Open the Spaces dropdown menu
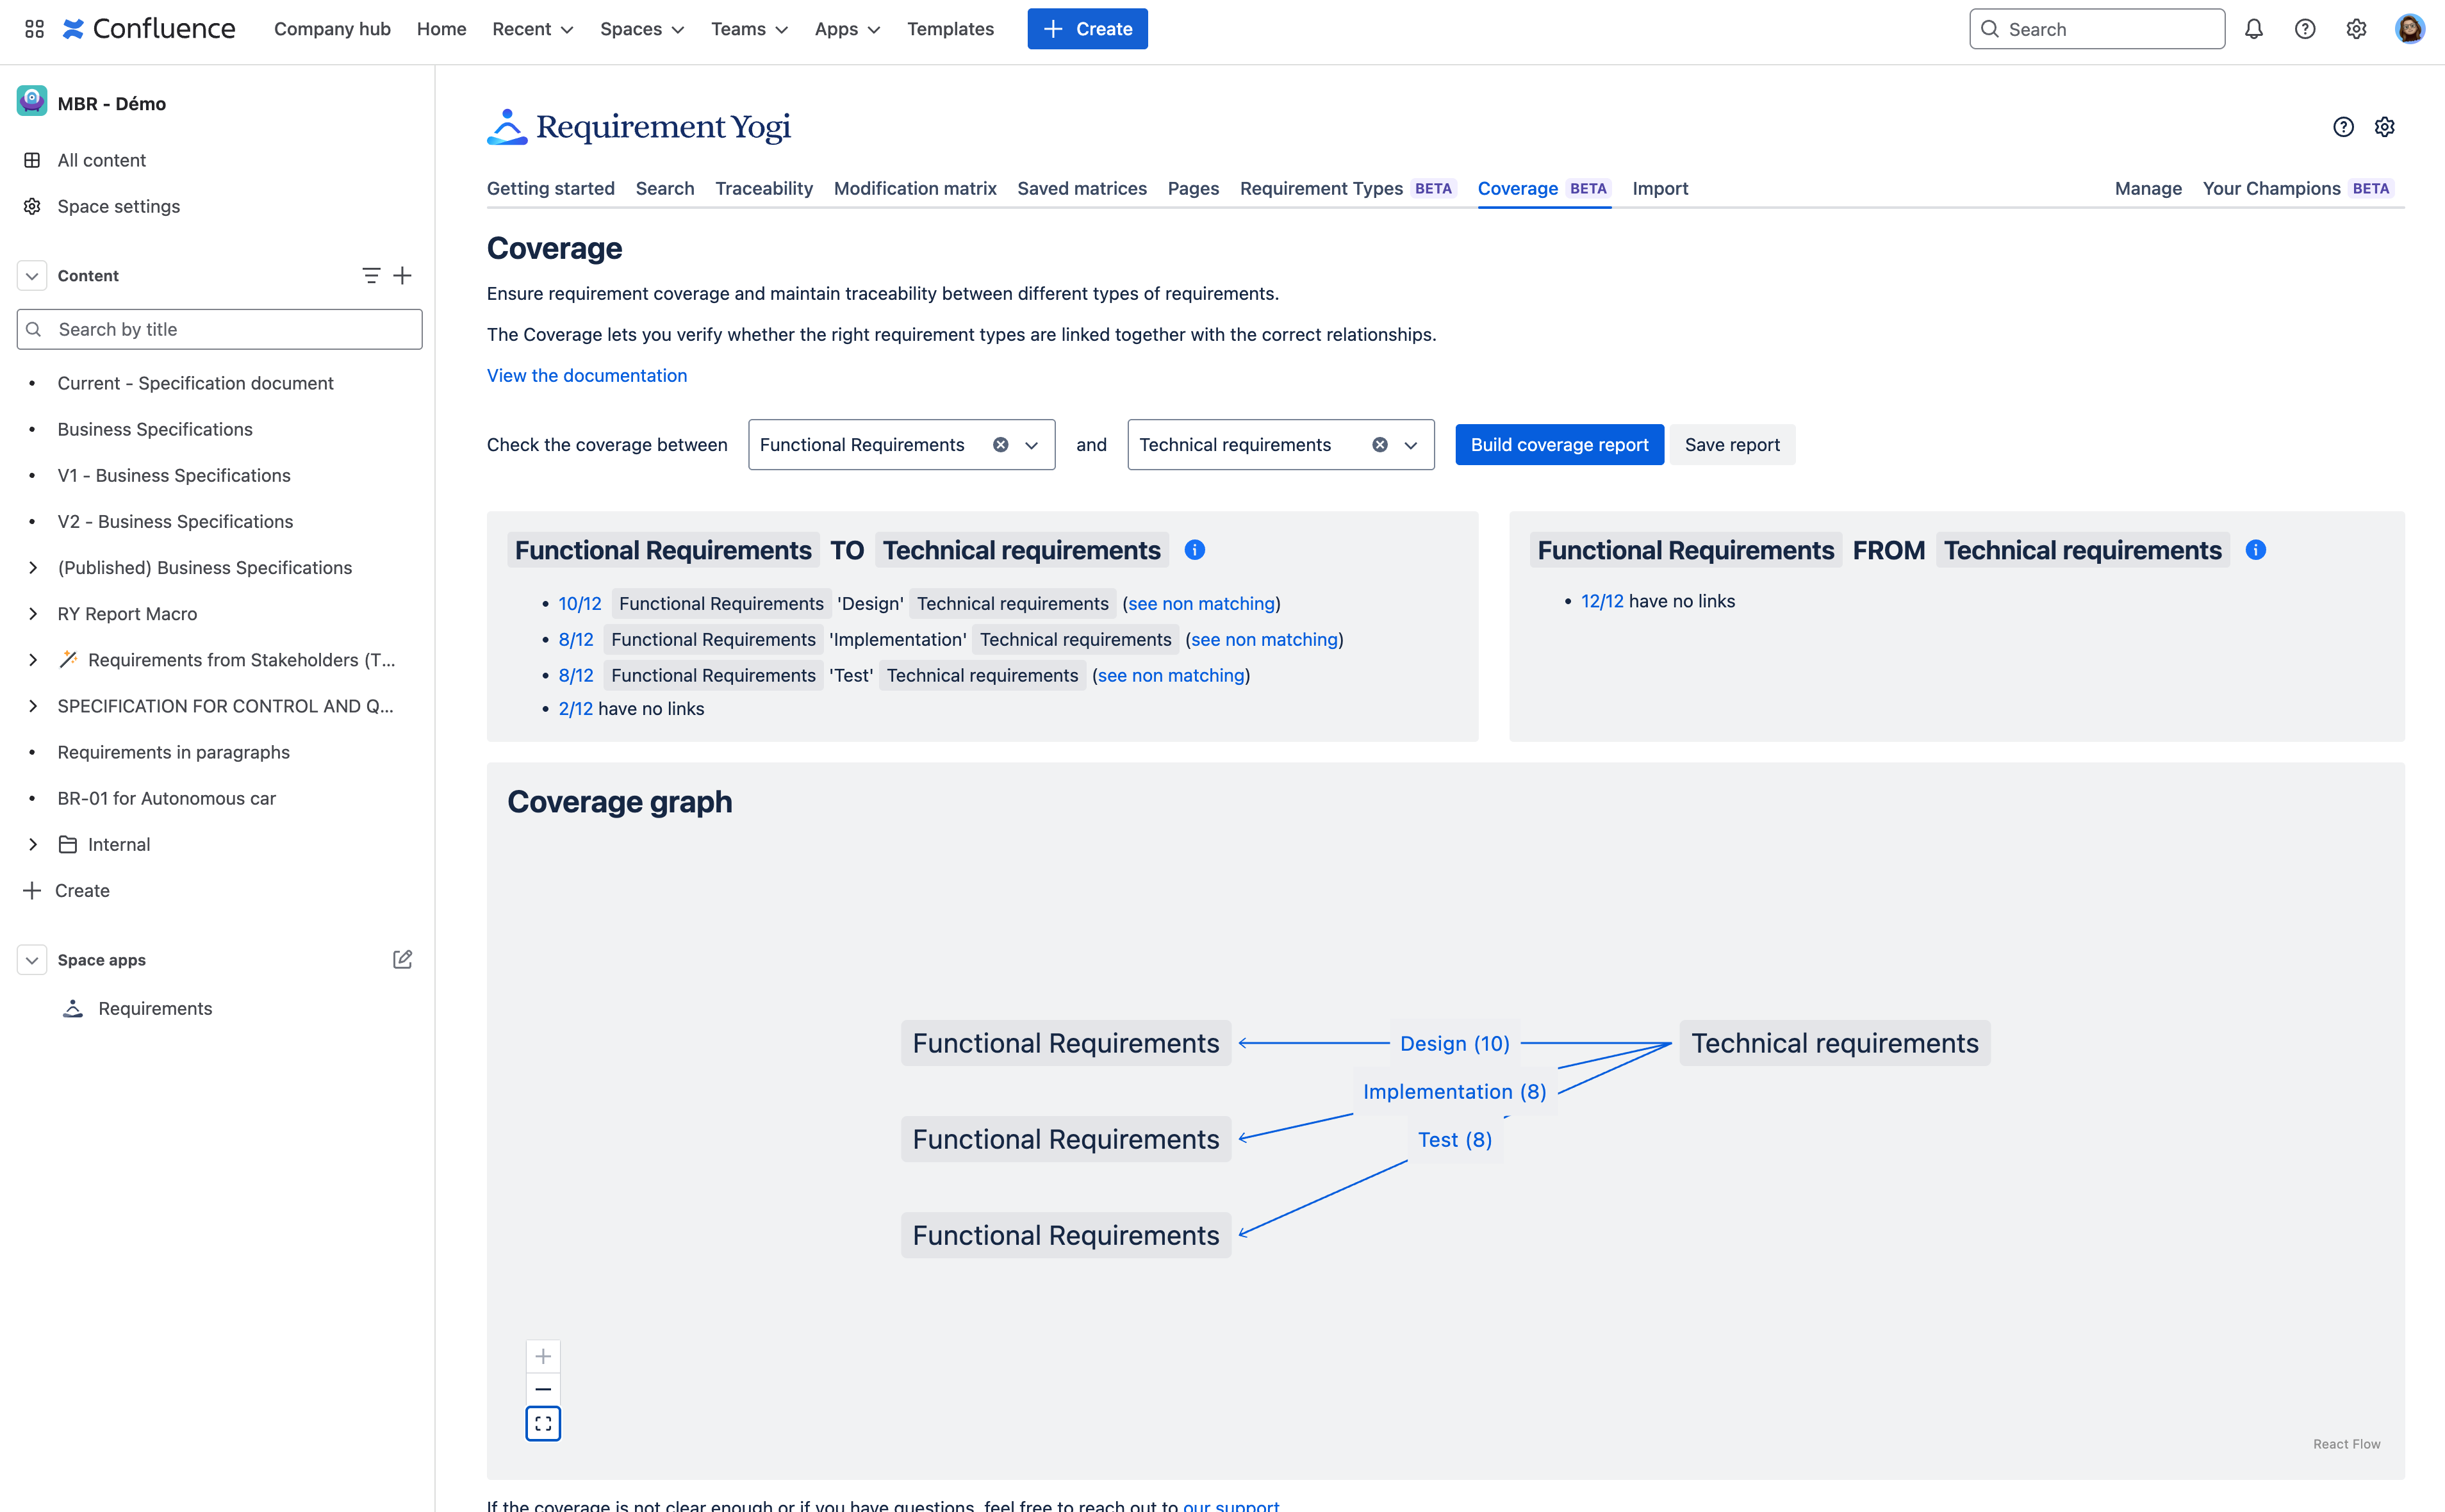 click(x=642, y=29)
